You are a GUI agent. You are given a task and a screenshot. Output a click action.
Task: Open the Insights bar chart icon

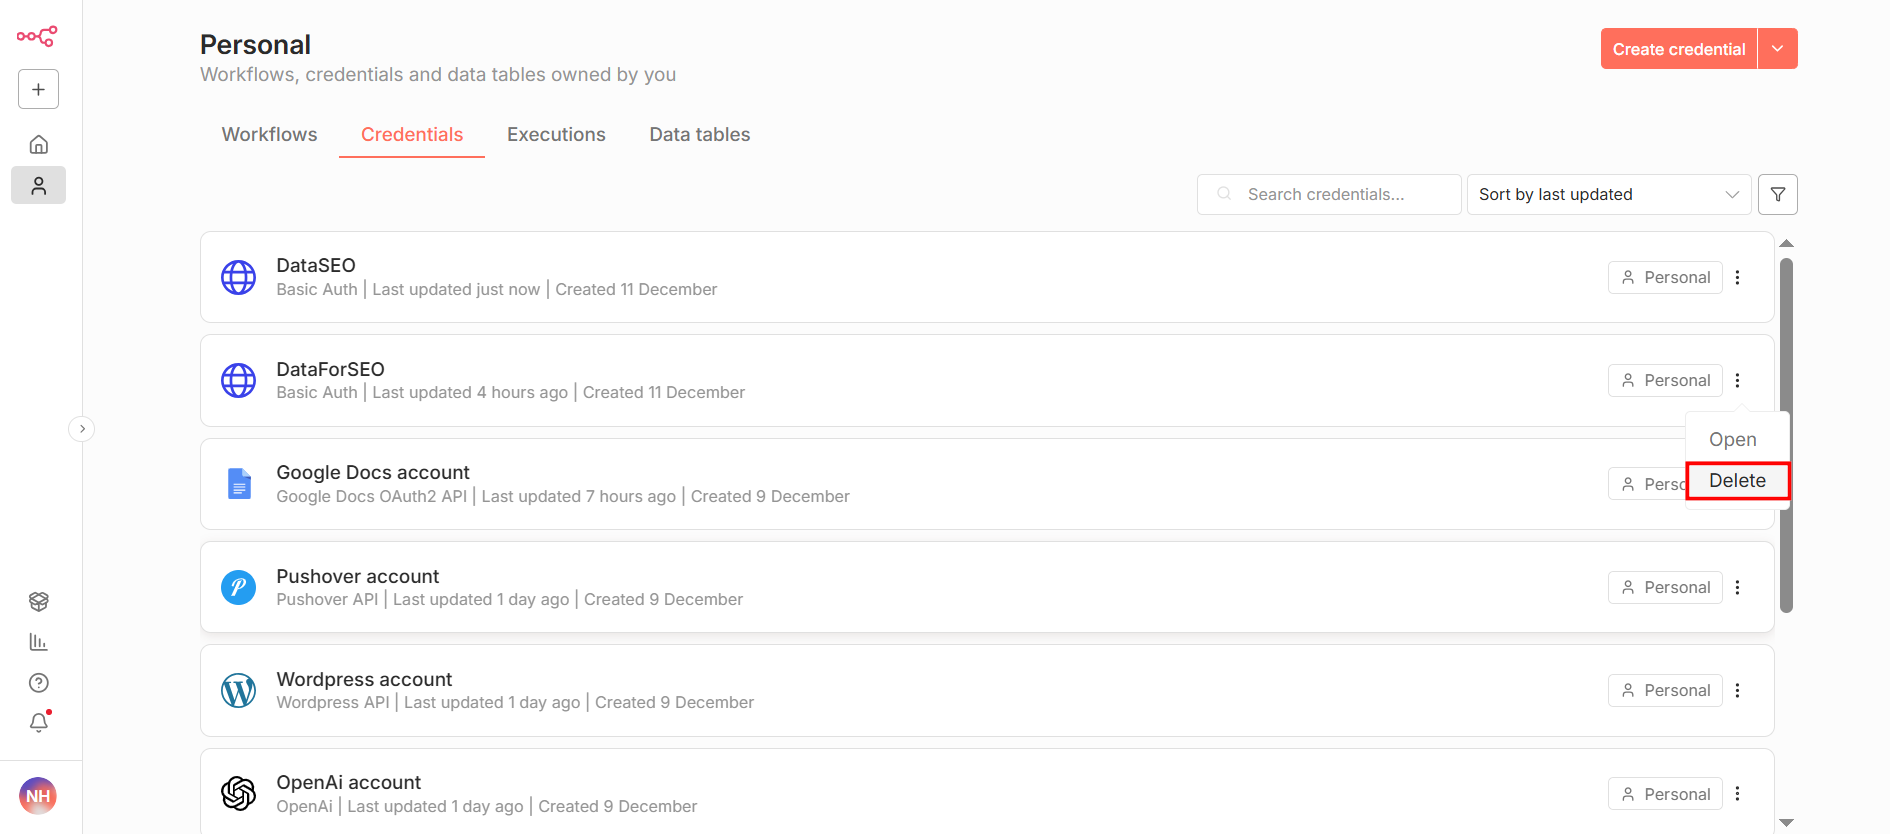tap(38, 642)
